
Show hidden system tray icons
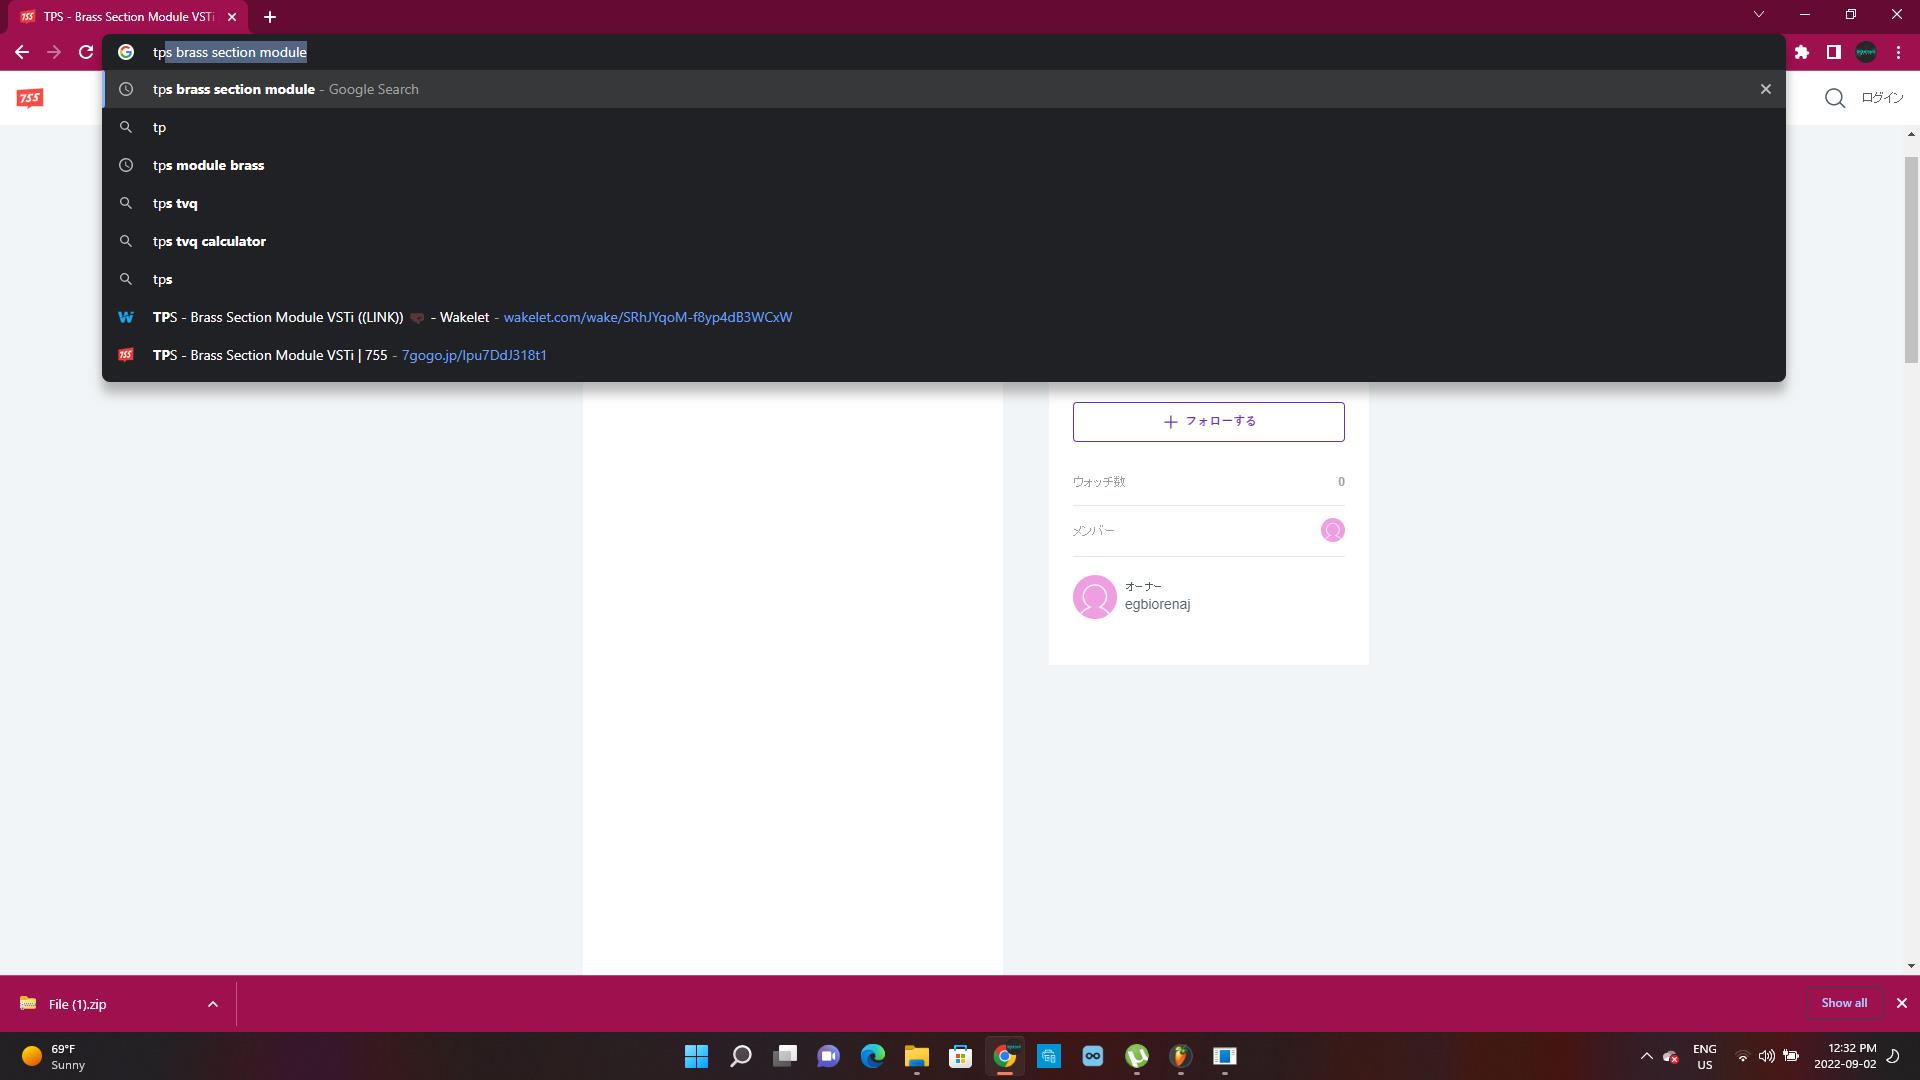(x=1646, y=1056)
